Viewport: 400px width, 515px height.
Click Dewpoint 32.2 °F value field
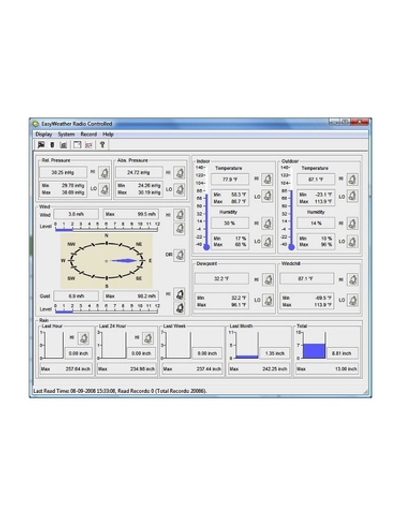coord(222,279)
